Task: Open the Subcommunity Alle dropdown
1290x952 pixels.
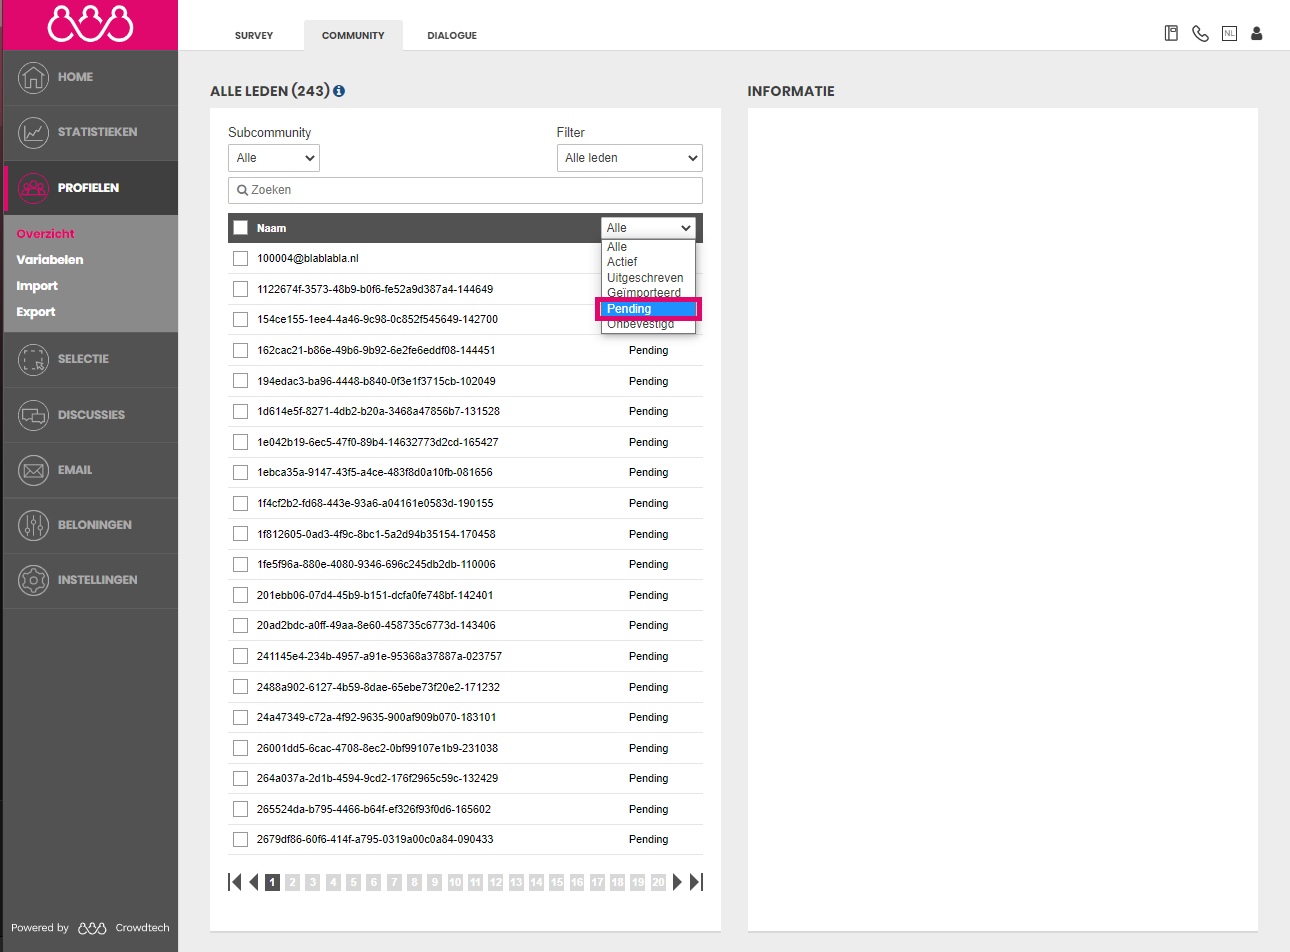Action: (x=274, y=158)
